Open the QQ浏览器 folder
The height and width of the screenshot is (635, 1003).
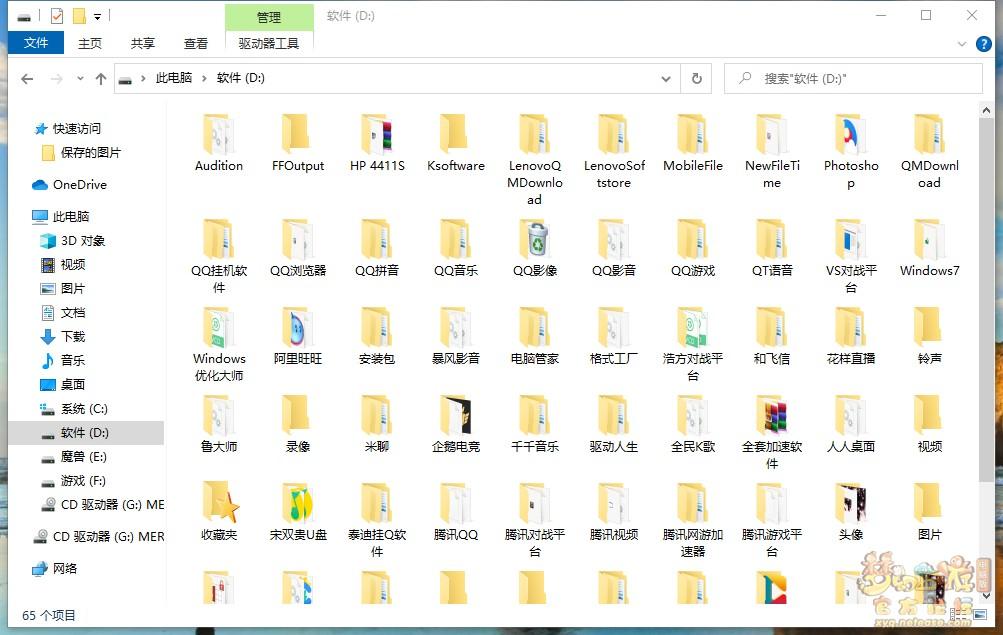pyautogui.click(x=298, y=248)
